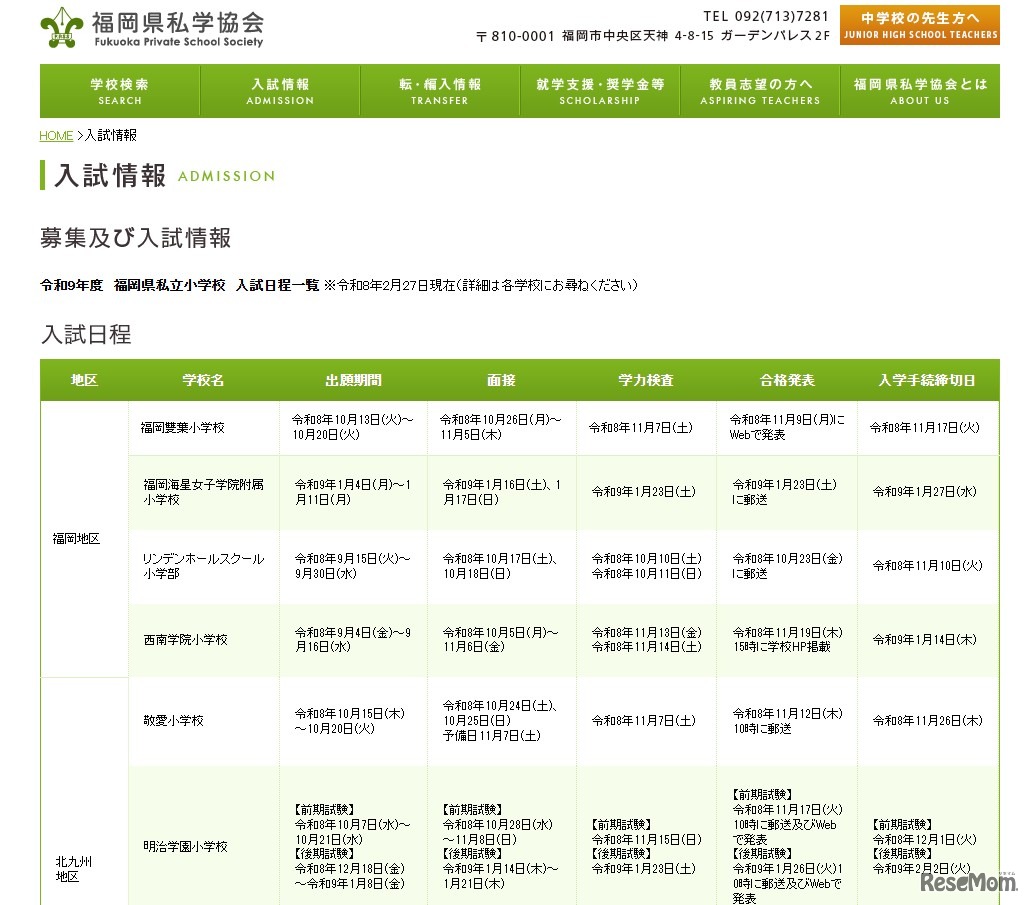
Task: Click 明治学園 exam date 11月15日(日) cell
Action: point(646,835)
